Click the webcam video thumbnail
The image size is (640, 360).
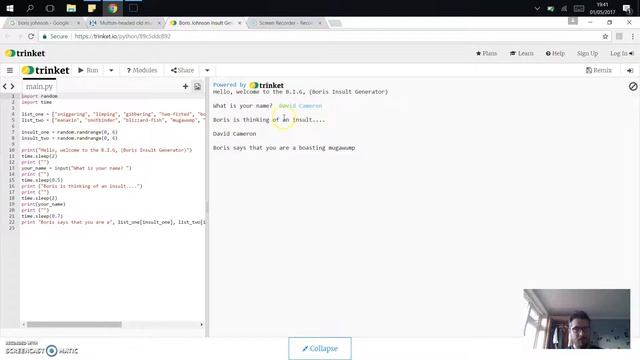tap(576, 319)
